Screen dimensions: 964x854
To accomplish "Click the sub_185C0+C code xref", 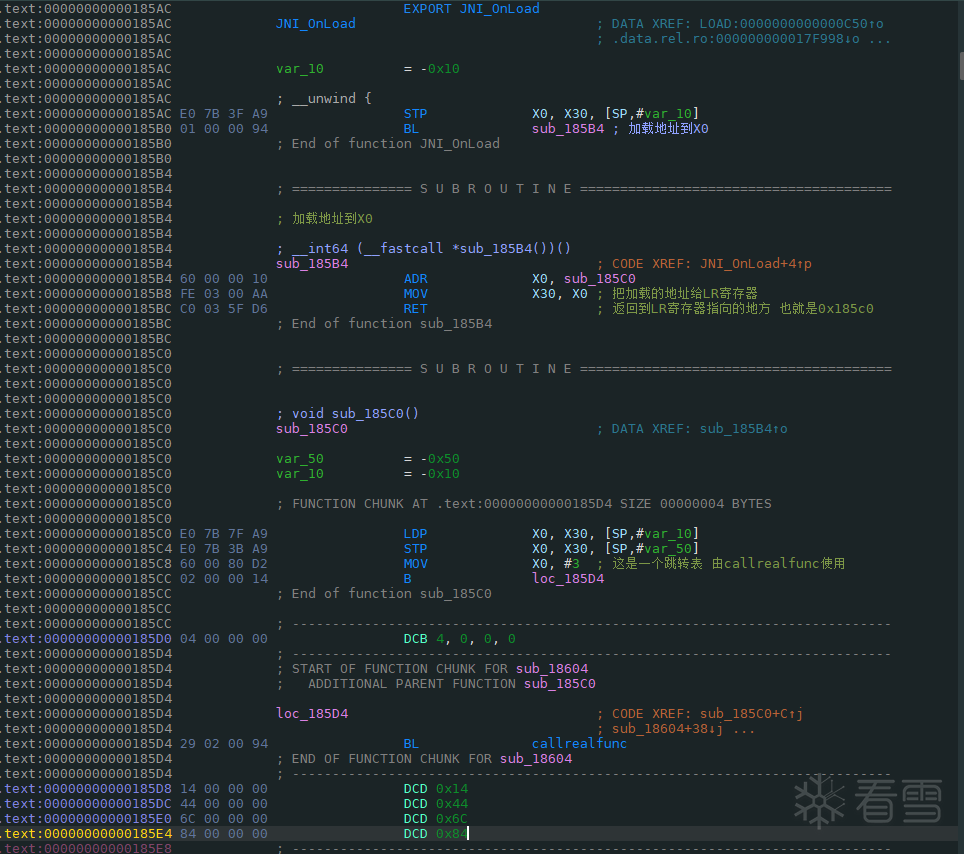I will (751, 714).
